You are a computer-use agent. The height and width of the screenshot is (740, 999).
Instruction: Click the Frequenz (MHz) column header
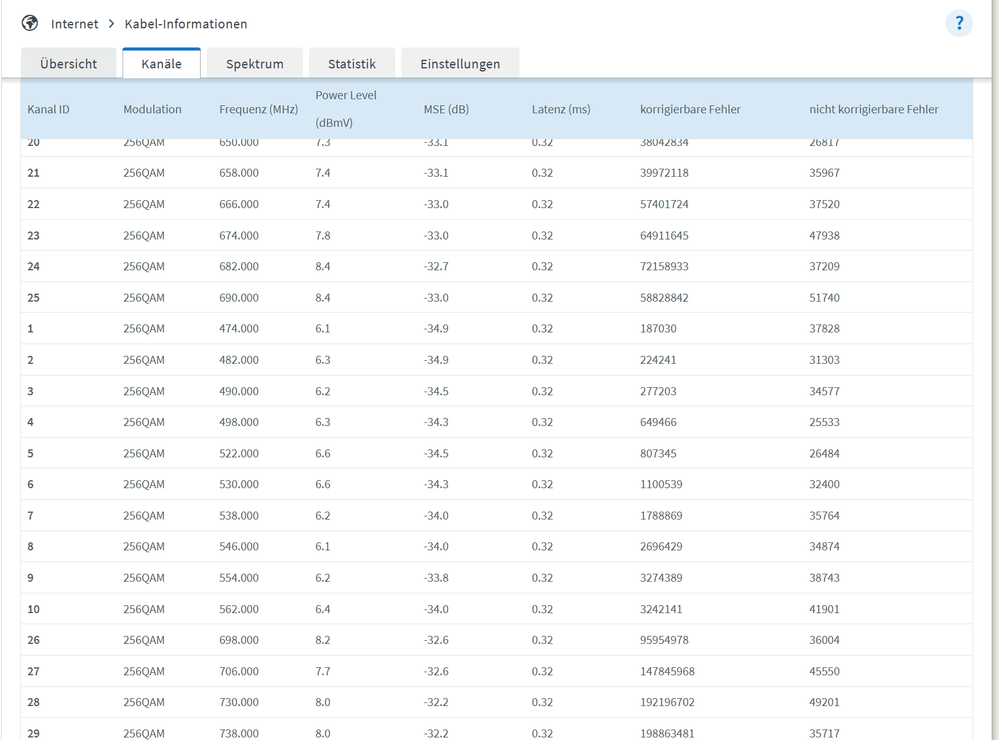(259, 109)
